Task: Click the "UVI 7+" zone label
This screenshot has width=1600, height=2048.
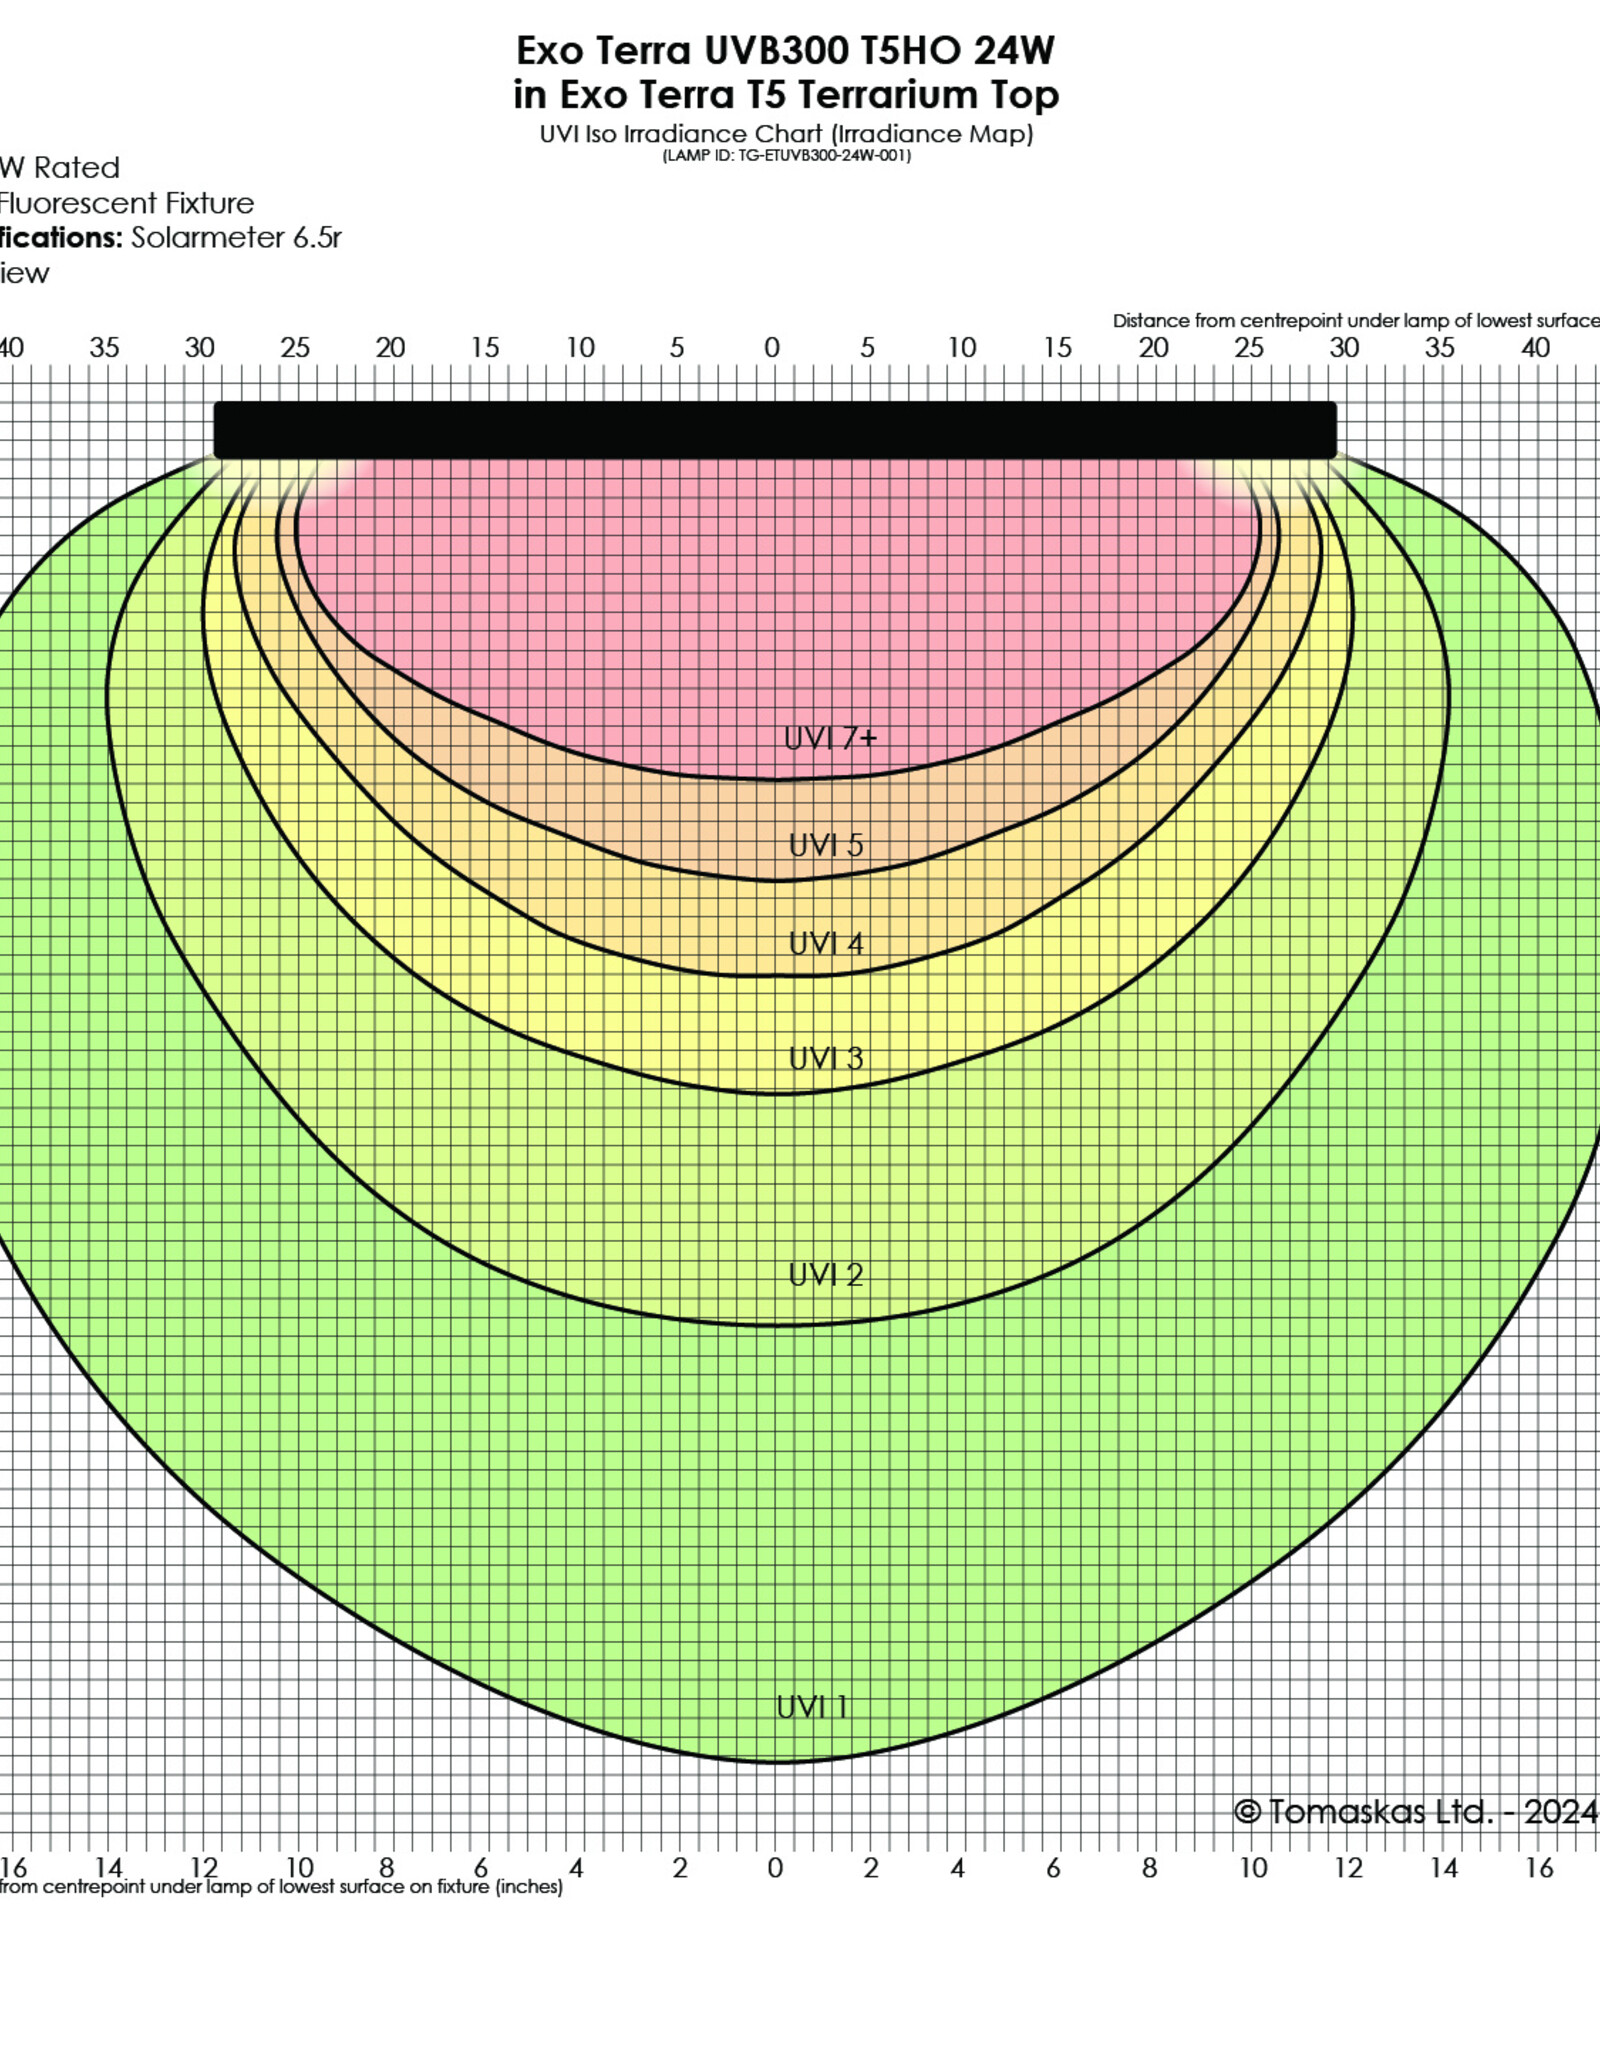Action: [x=830, y=738]
